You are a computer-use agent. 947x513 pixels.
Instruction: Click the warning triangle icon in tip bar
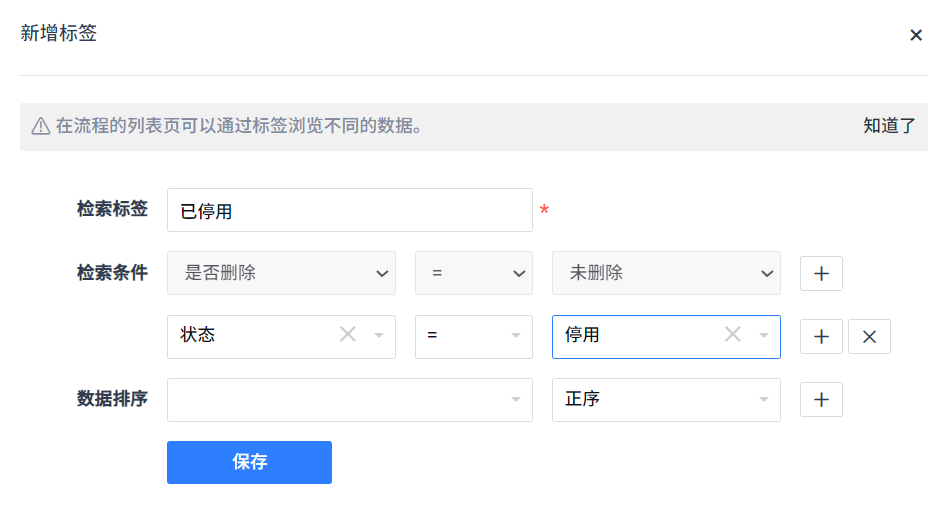(x=40, y=126)
